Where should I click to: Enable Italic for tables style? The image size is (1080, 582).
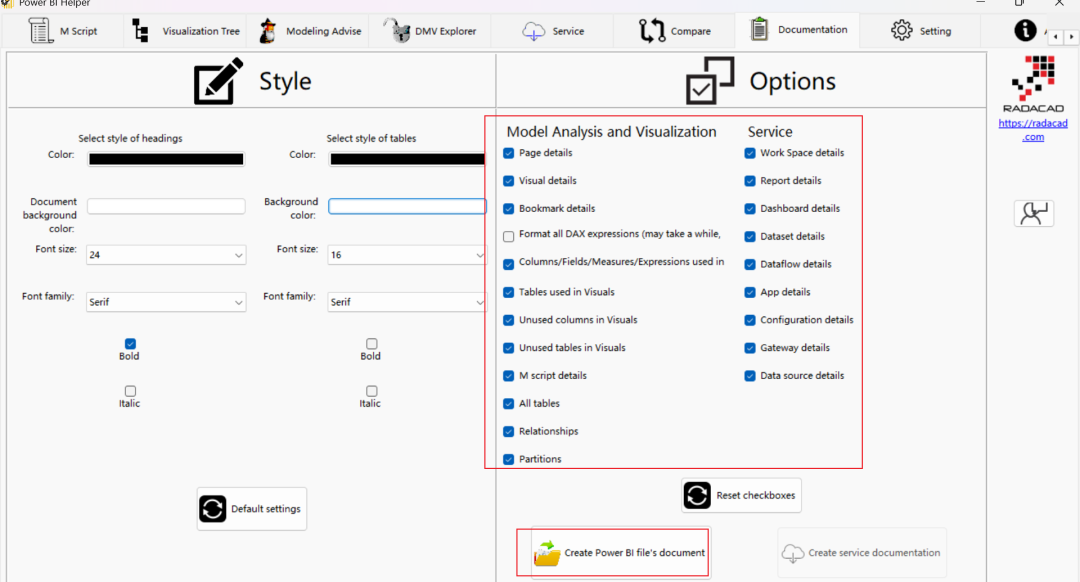(x=371, y=391)
